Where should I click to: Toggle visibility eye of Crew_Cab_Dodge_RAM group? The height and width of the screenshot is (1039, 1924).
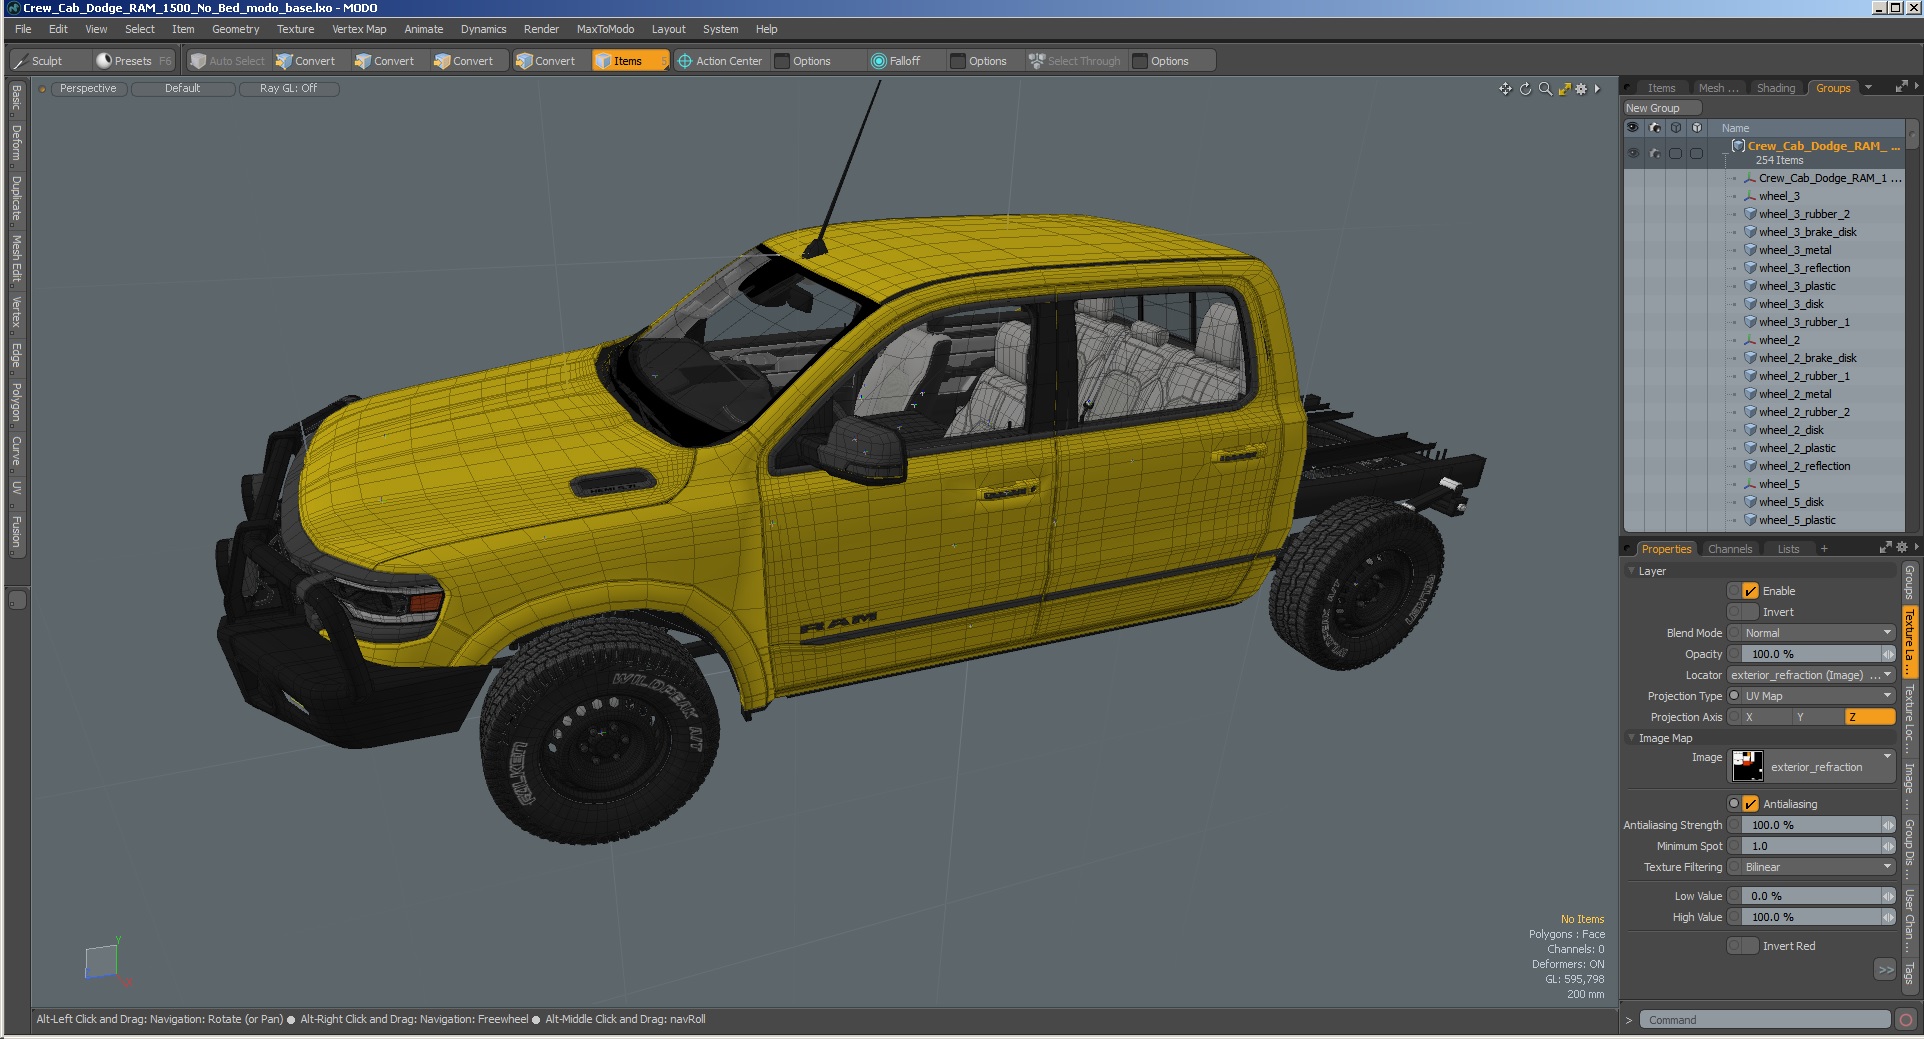(1633, 153)
